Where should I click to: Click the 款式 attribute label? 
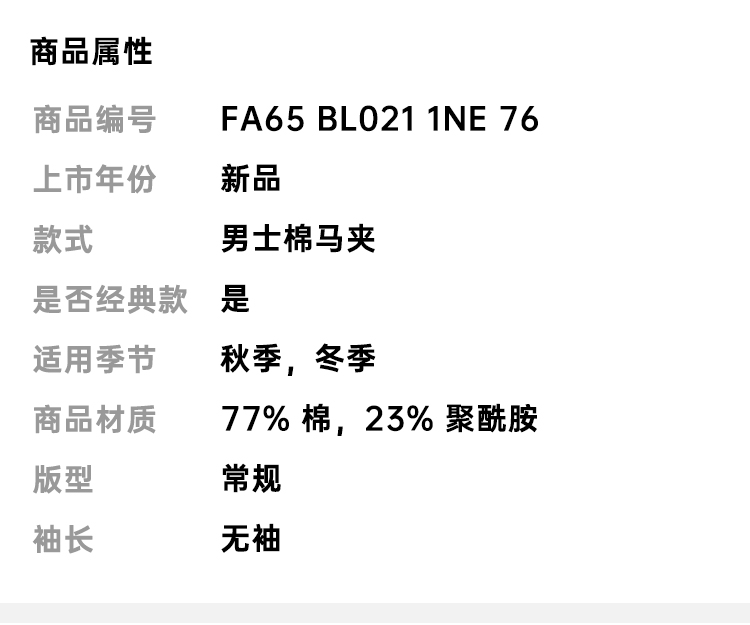pos(63,240)
